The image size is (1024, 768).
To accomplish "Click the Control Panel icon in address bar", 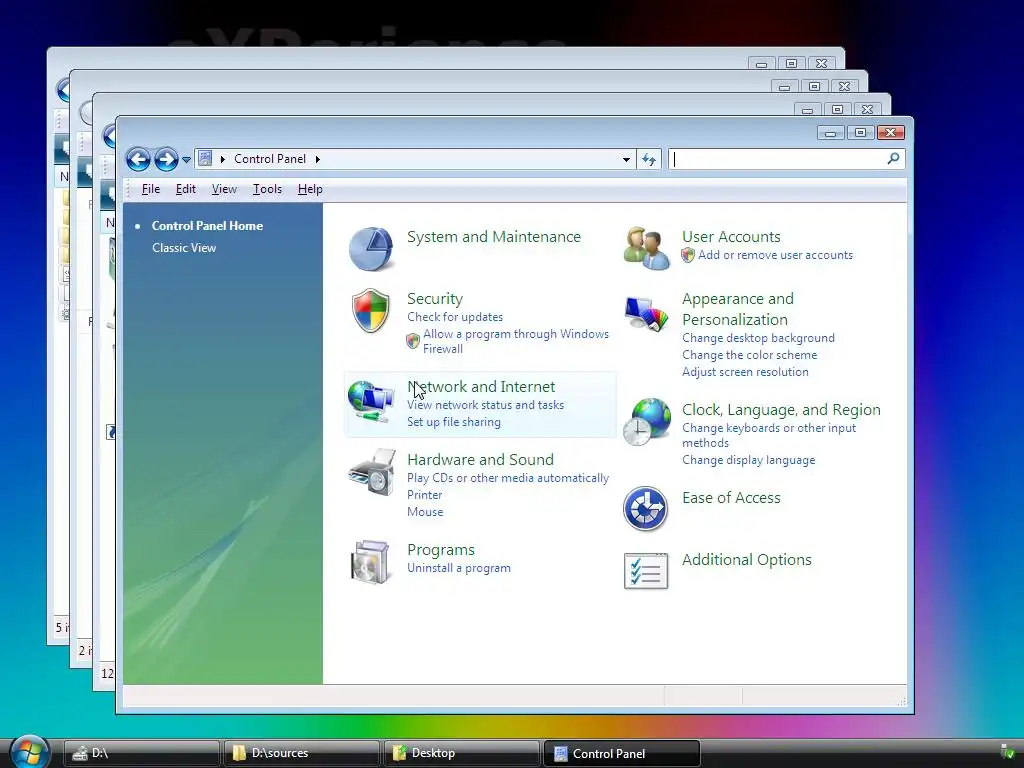I will [205, 159].
